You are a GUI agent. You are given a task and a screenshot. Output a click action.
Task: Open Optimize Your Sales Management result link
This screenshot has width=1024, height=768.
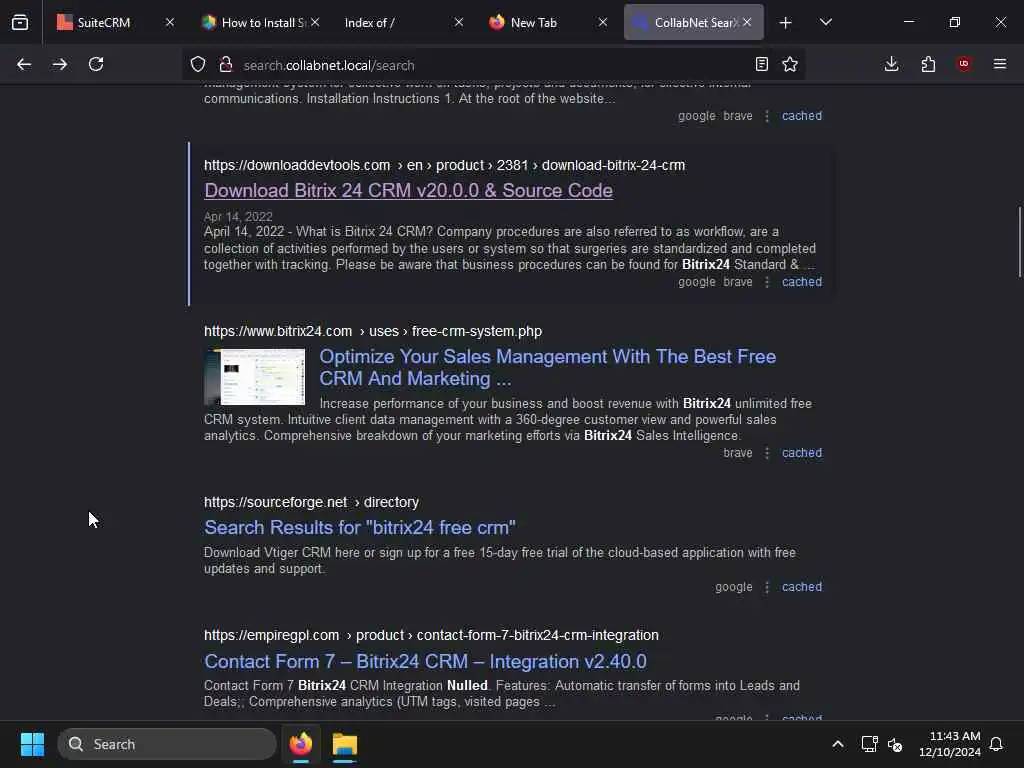(x=547, y=368)
